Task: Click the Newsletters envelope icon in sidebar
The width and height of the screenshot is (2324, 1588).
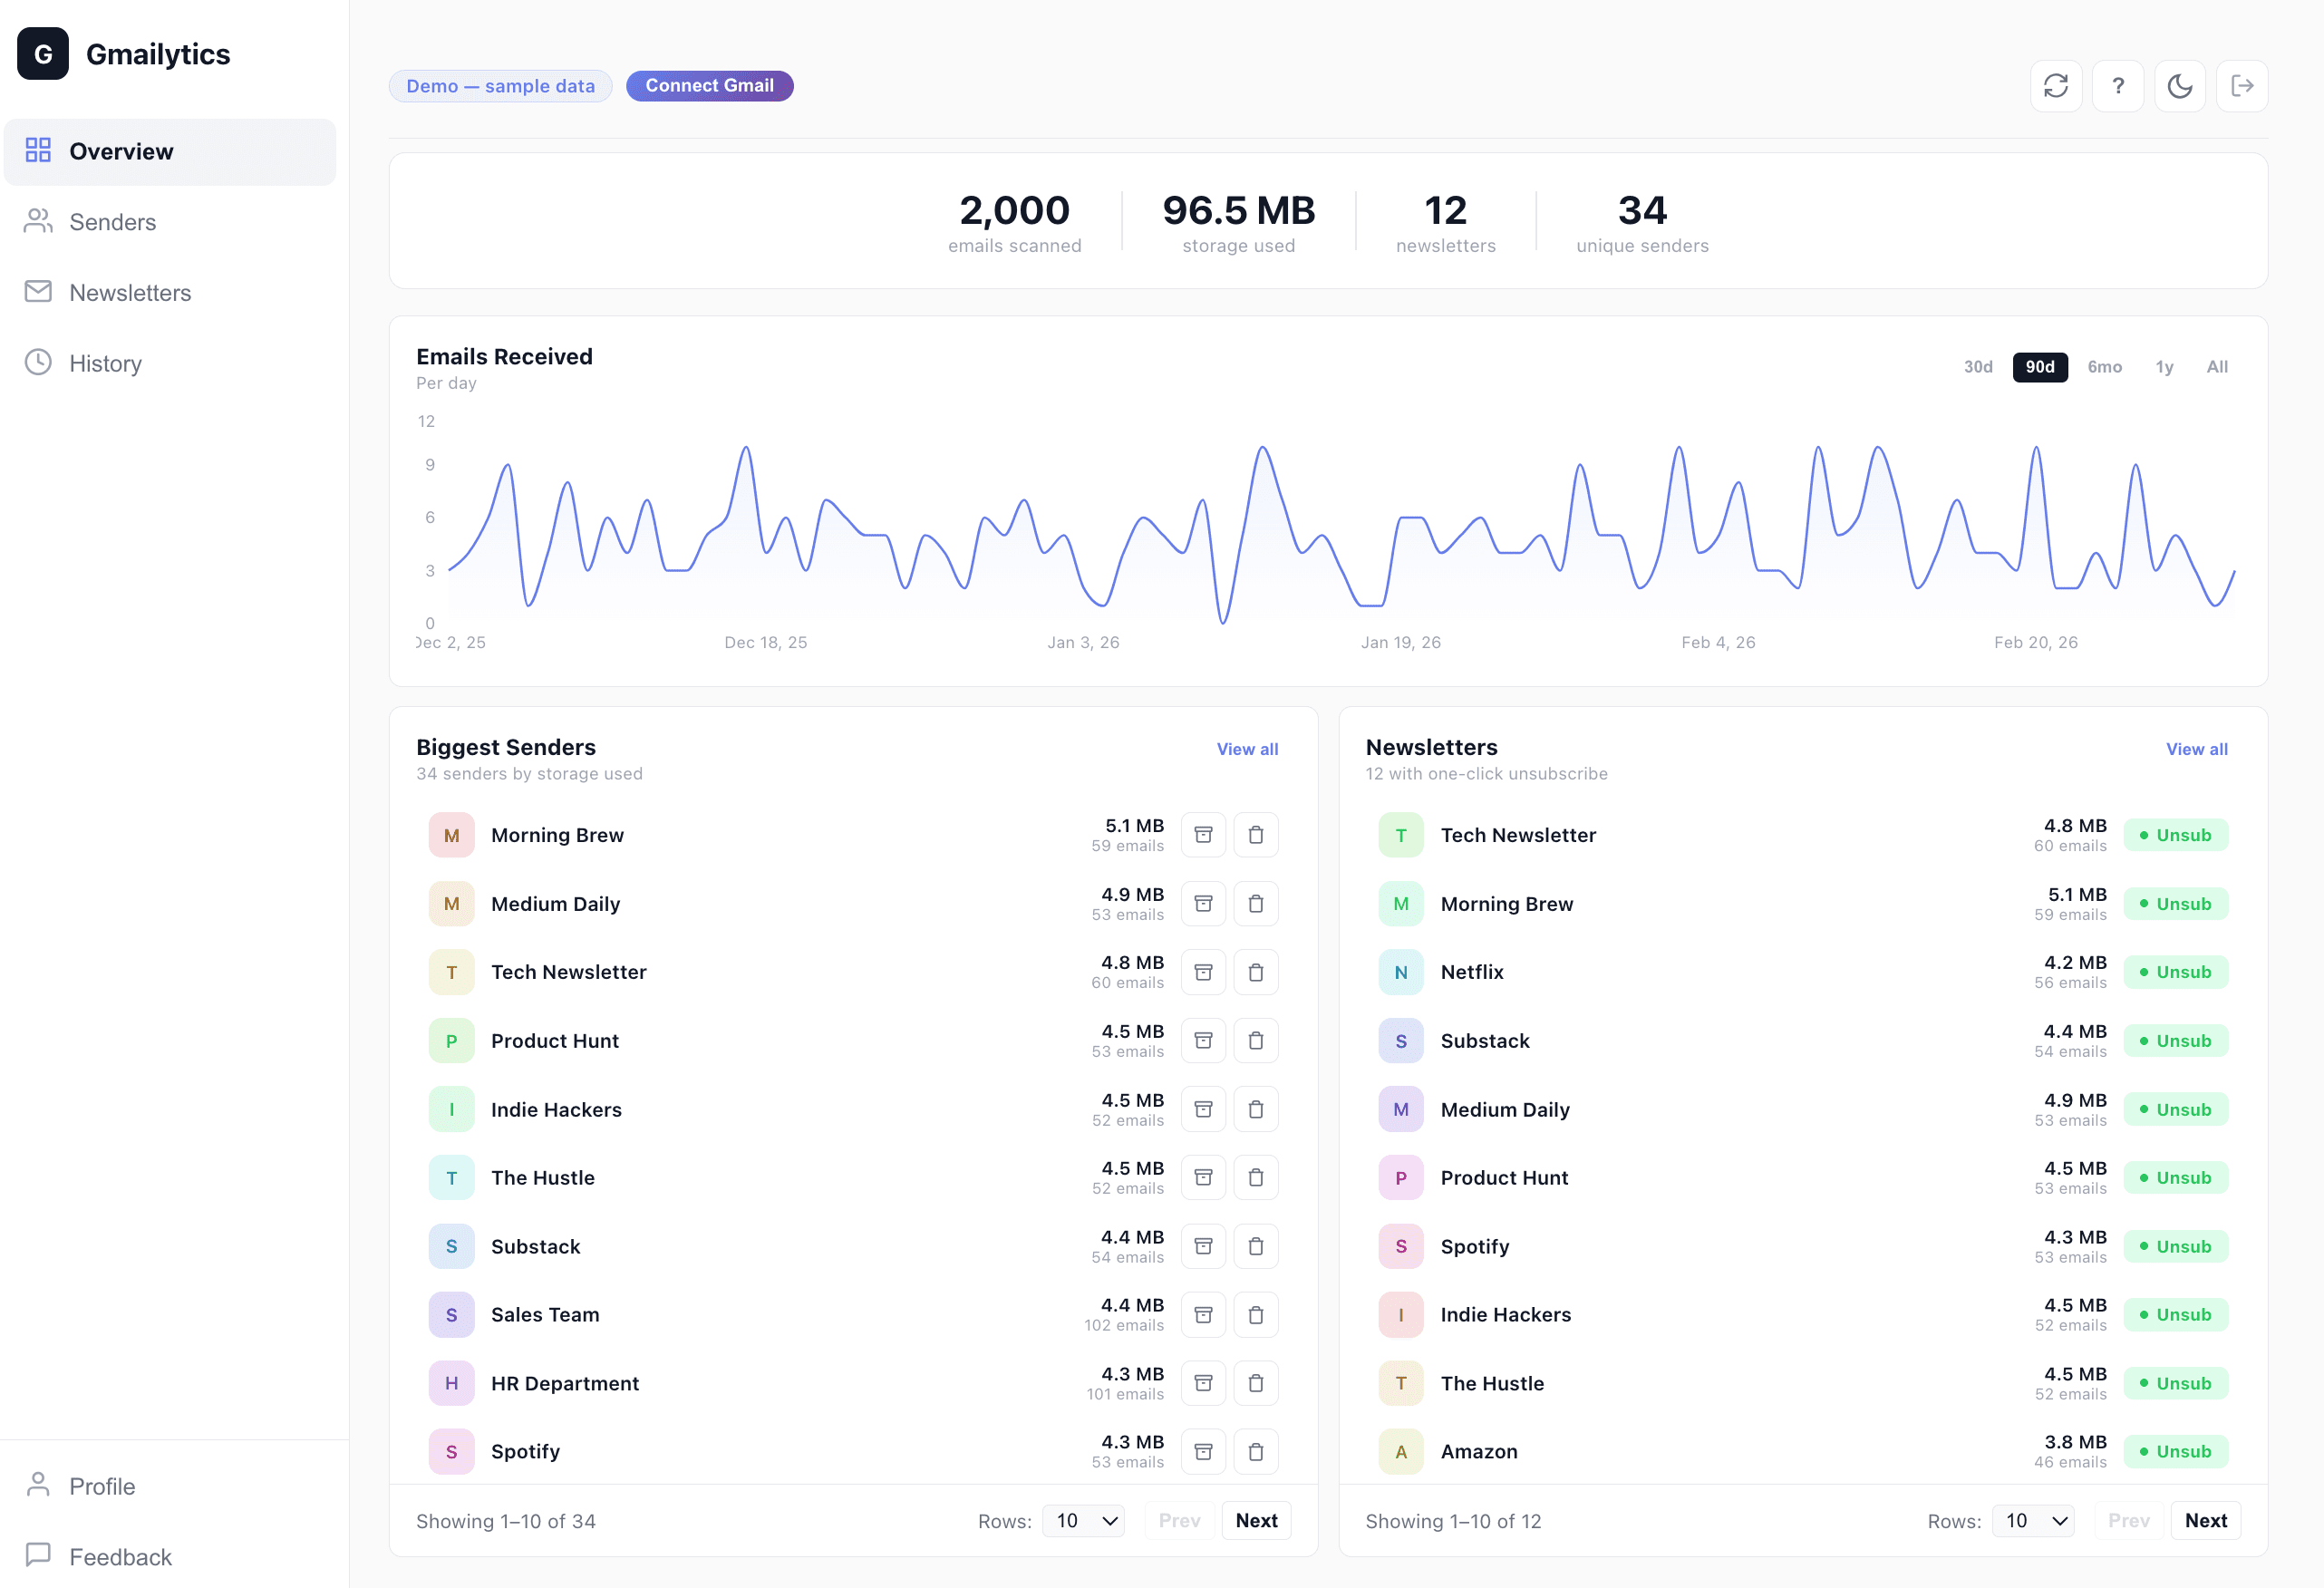Action: click(39, 292)
